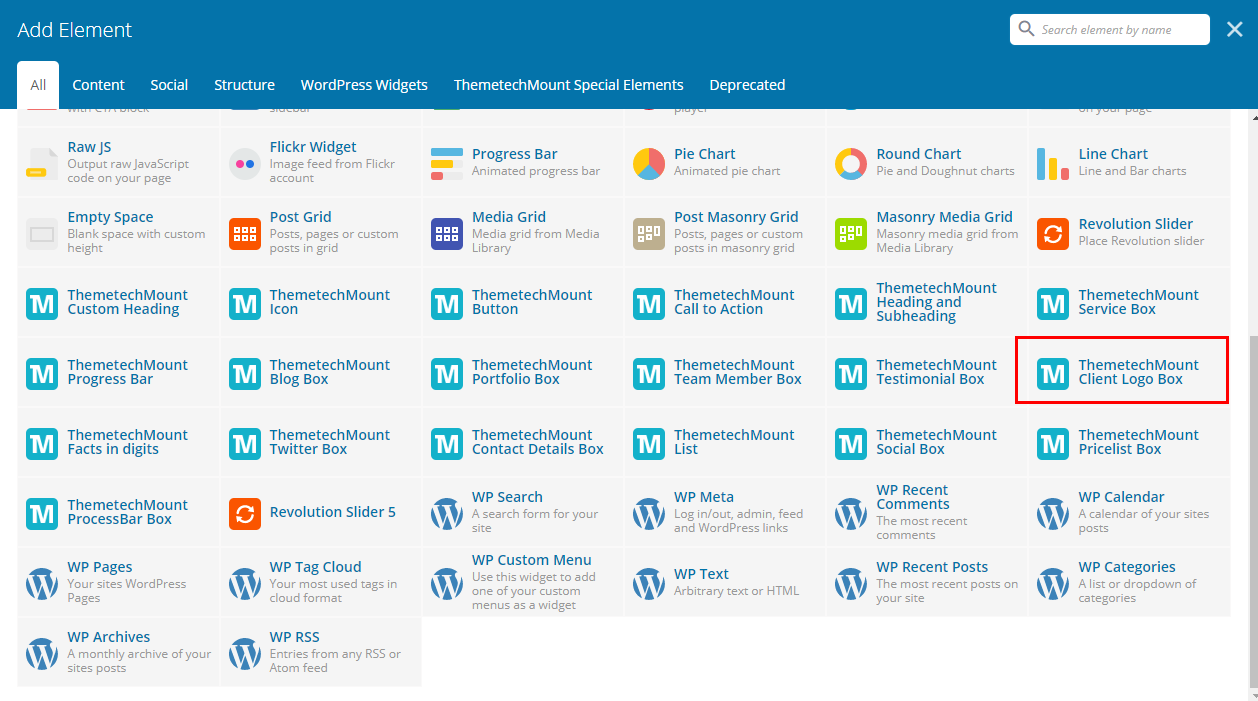Open the Deprecated tab
Image resolution: width=1258 pixels, height=701 pixels.
(747, 85)
